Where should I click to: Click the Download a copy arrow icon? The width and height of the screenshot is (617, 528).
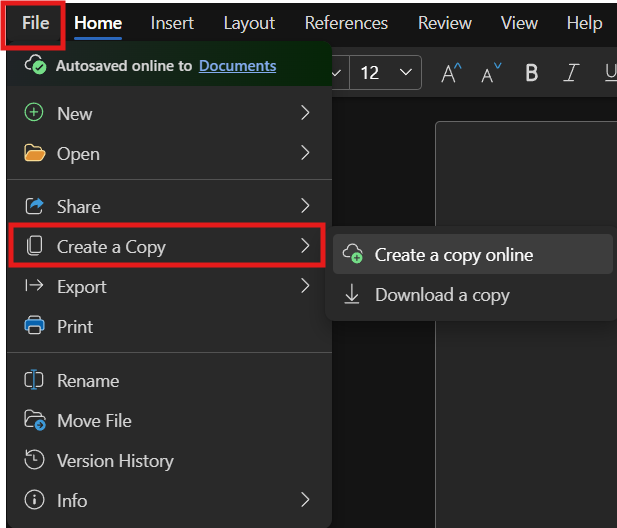pos(352,295)
